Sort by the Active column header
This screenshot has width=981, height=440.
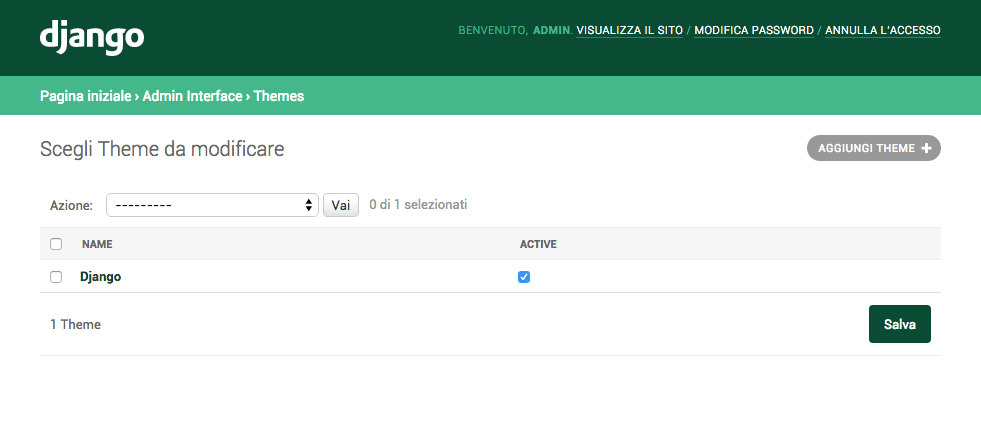(x=538, y=244)
